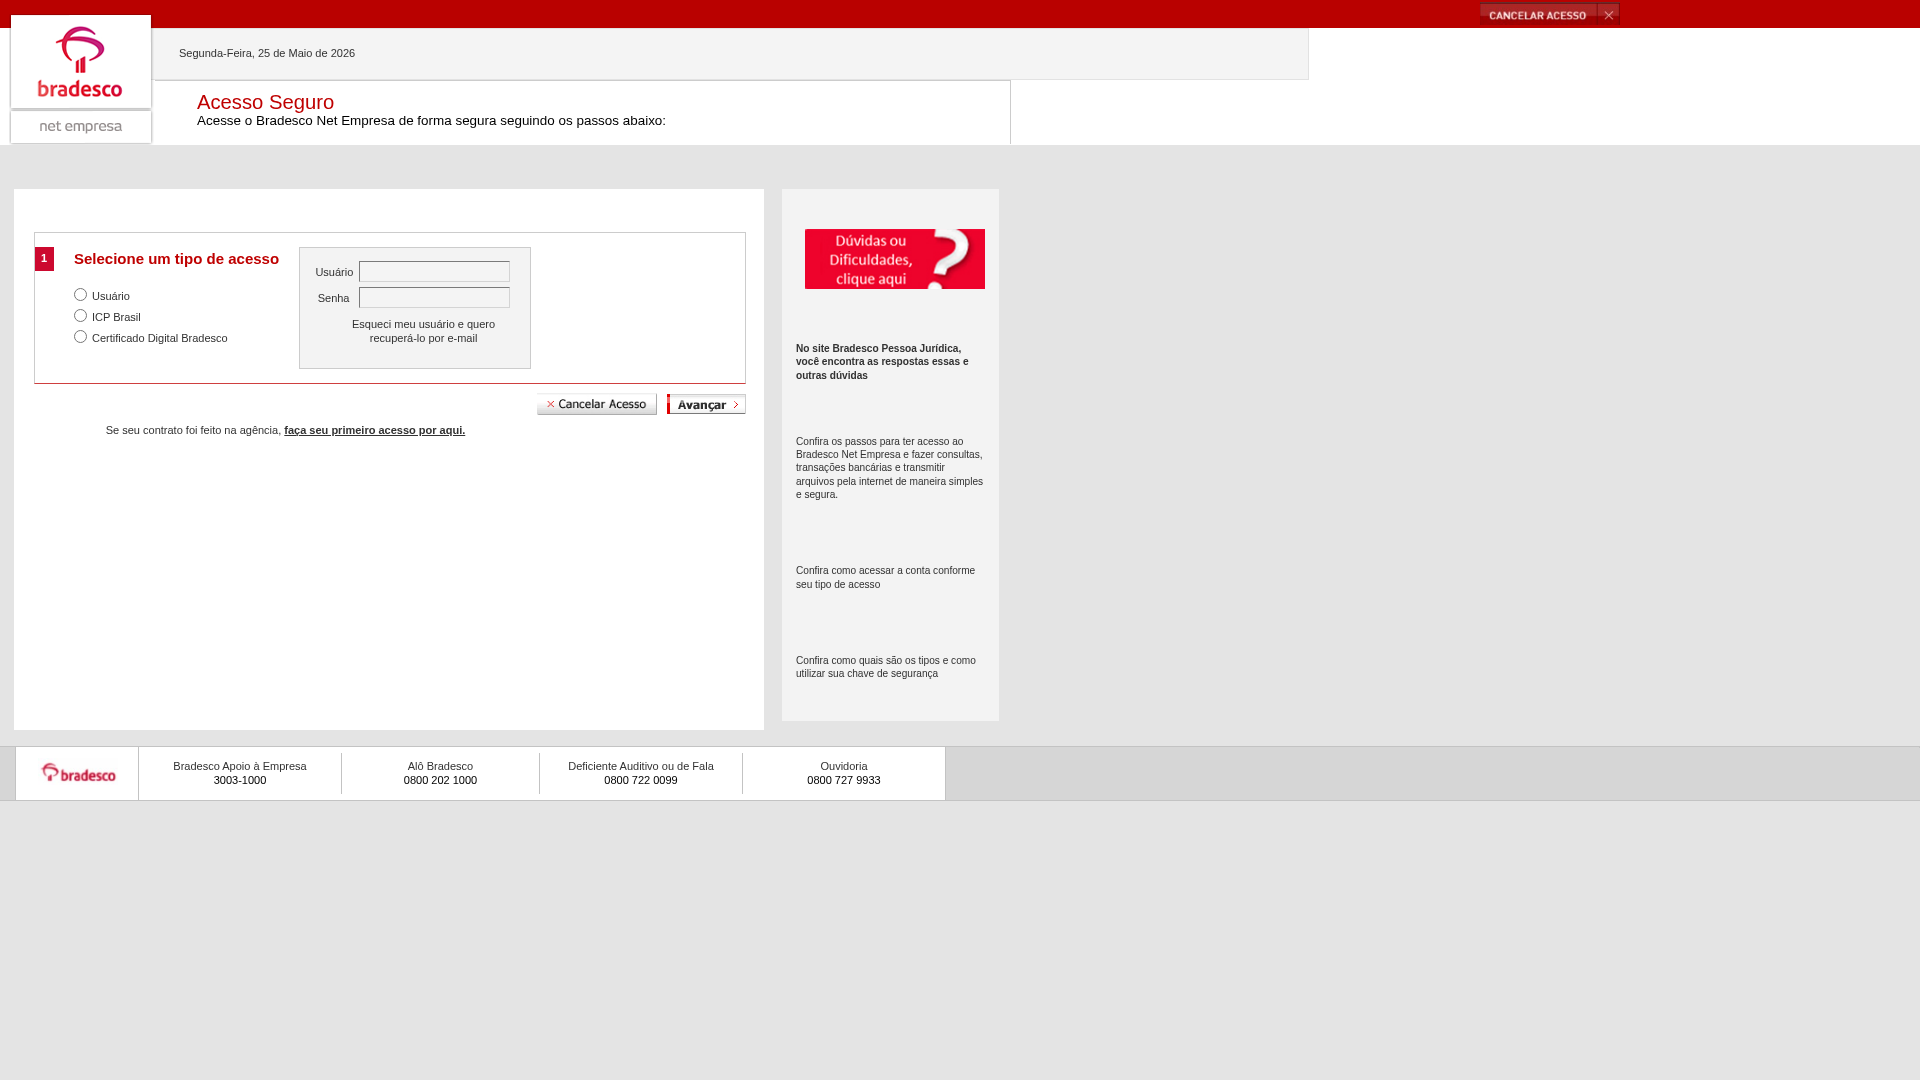The image size is (1920, 1080).
Task: Choose Certificado Digital Bradesco radio option
Action: (x=80, y=337)
